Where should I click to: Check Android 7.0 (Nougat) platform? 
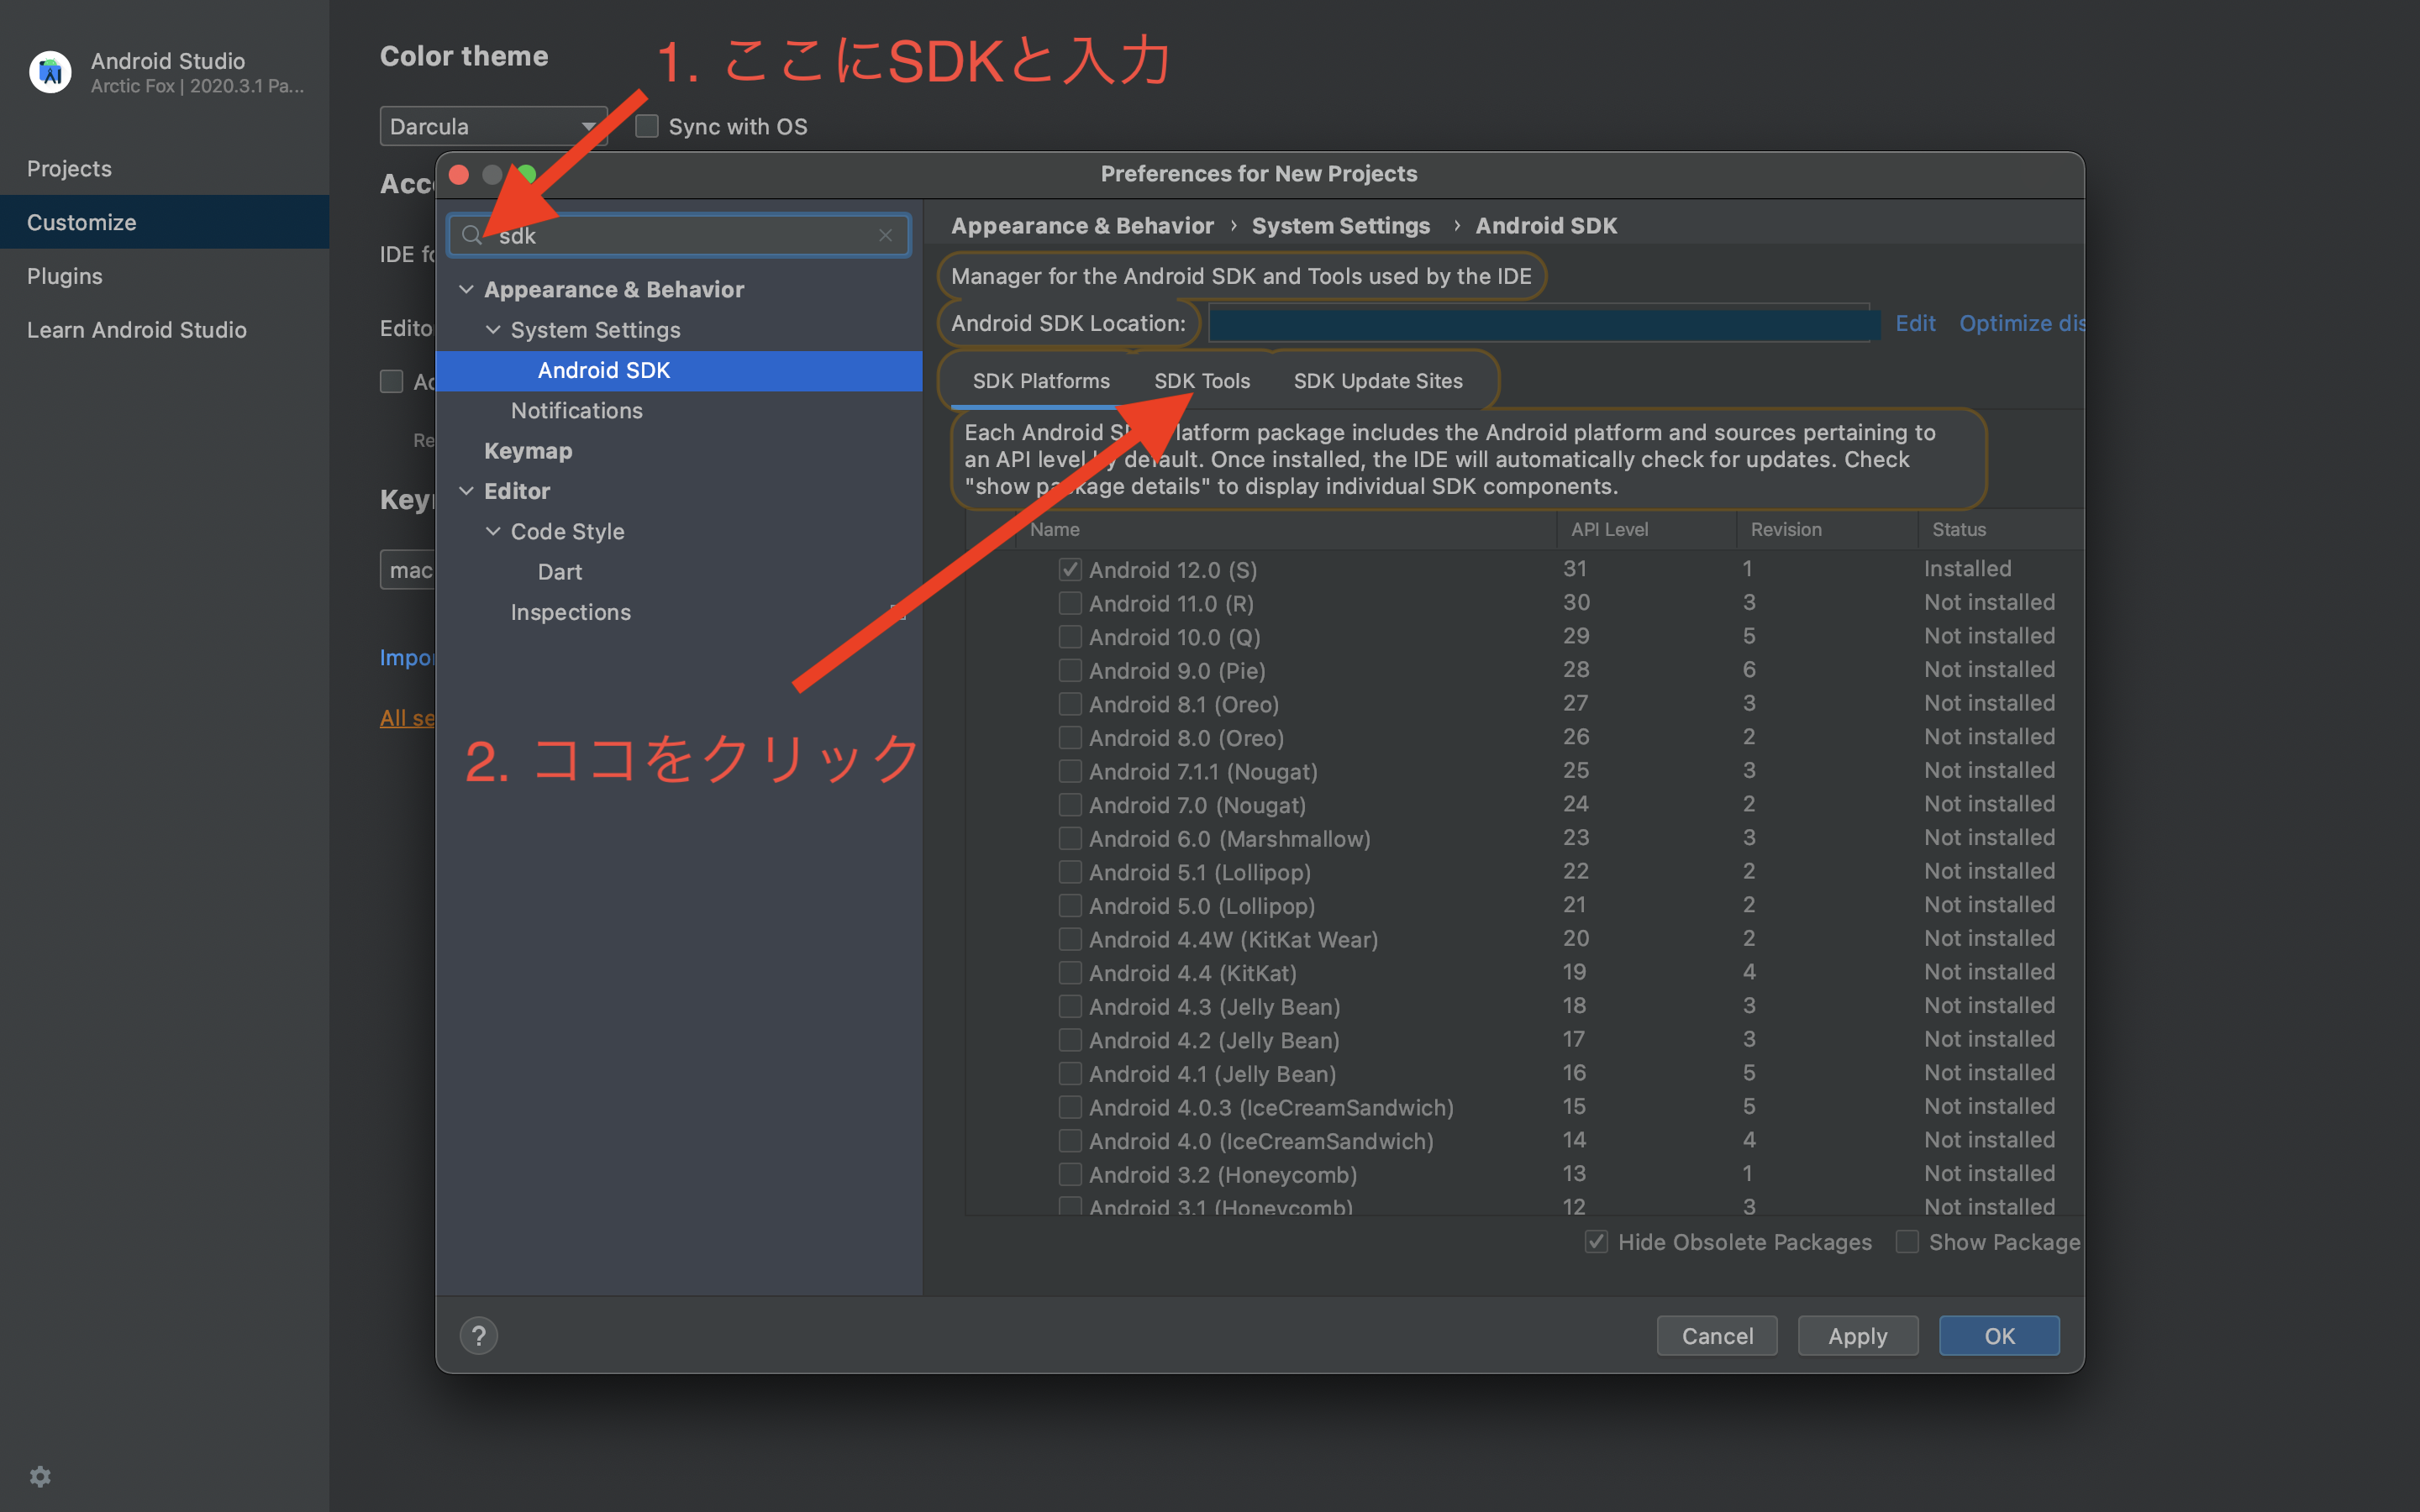pos(1070,804)
